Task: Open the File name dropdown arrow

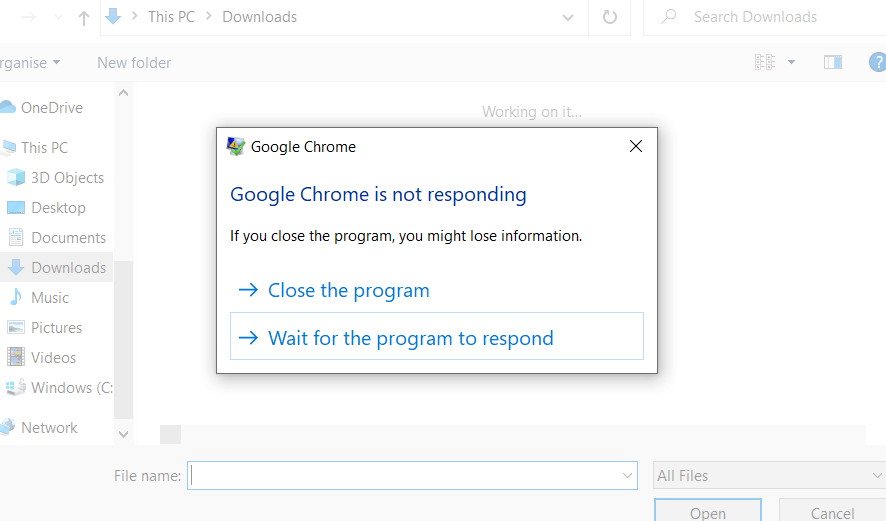Action: (627, 476)
